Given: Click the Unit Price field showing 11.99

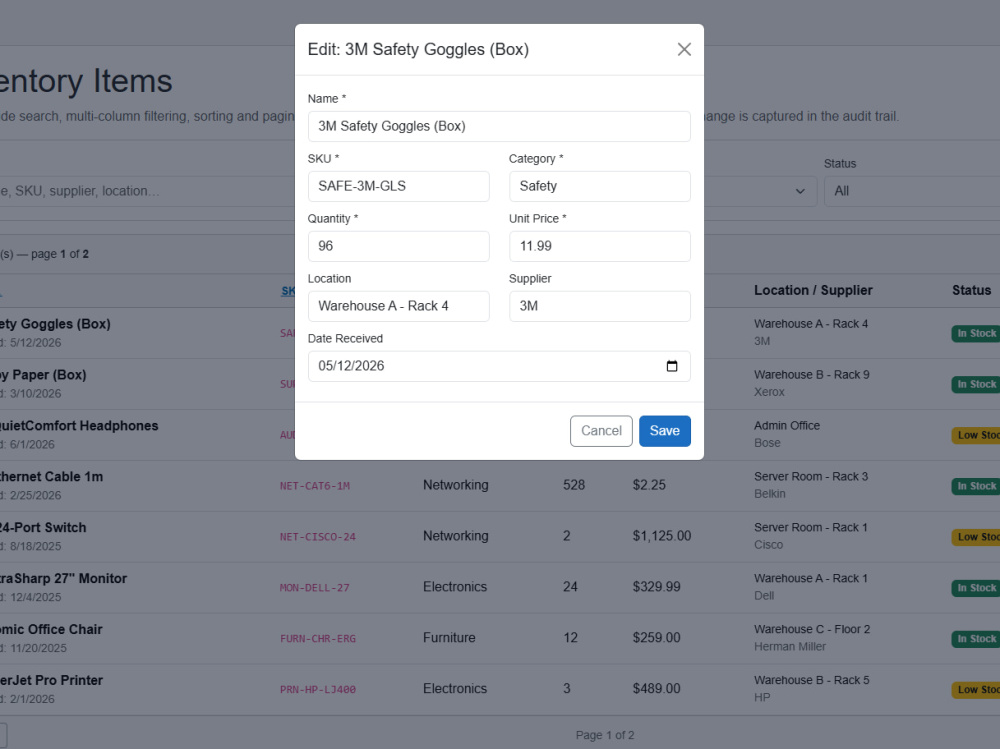Looking at the screenshot, I should [599, 246].
